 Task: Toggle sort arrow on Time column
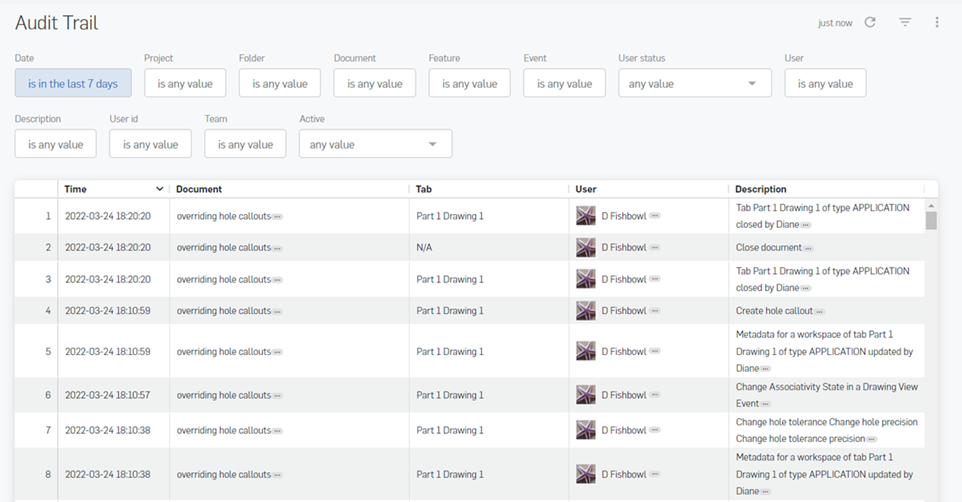click(159, 189)
